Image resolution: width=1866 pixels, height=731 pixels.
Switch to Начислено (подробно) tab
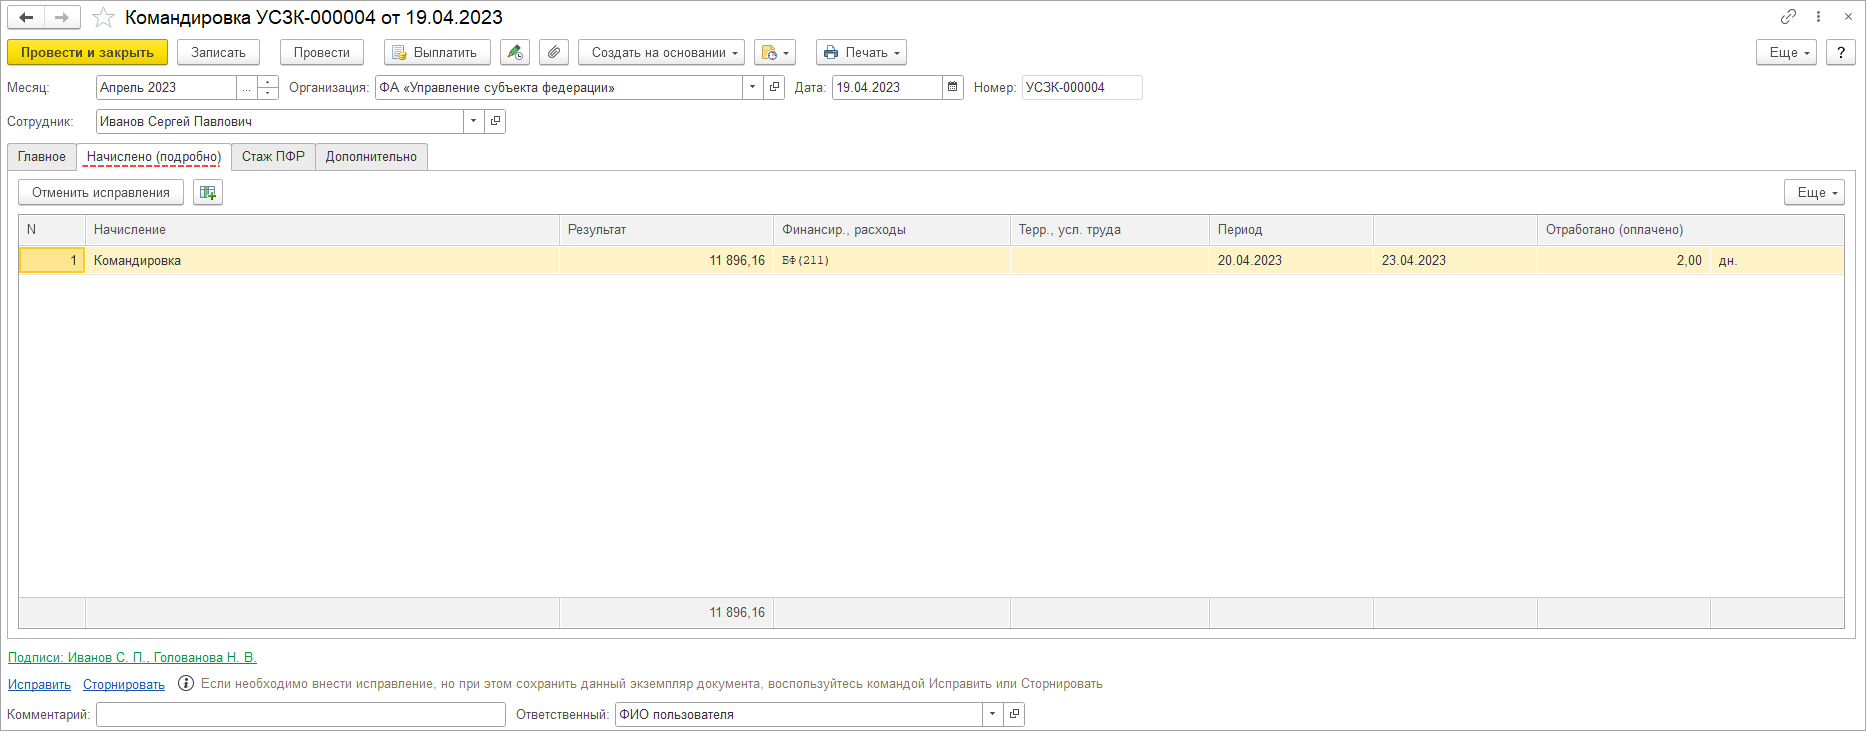(x=154, y=157)
